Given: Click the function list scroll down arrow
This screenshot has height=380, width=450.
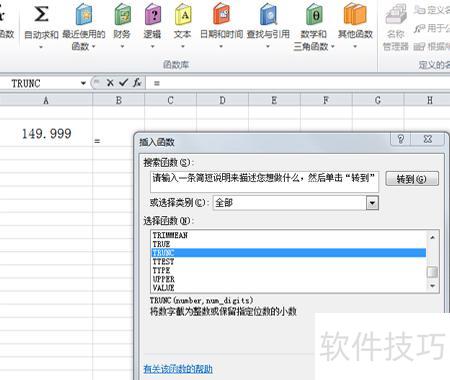Looking at the screenshot, I should pos(432,286).
